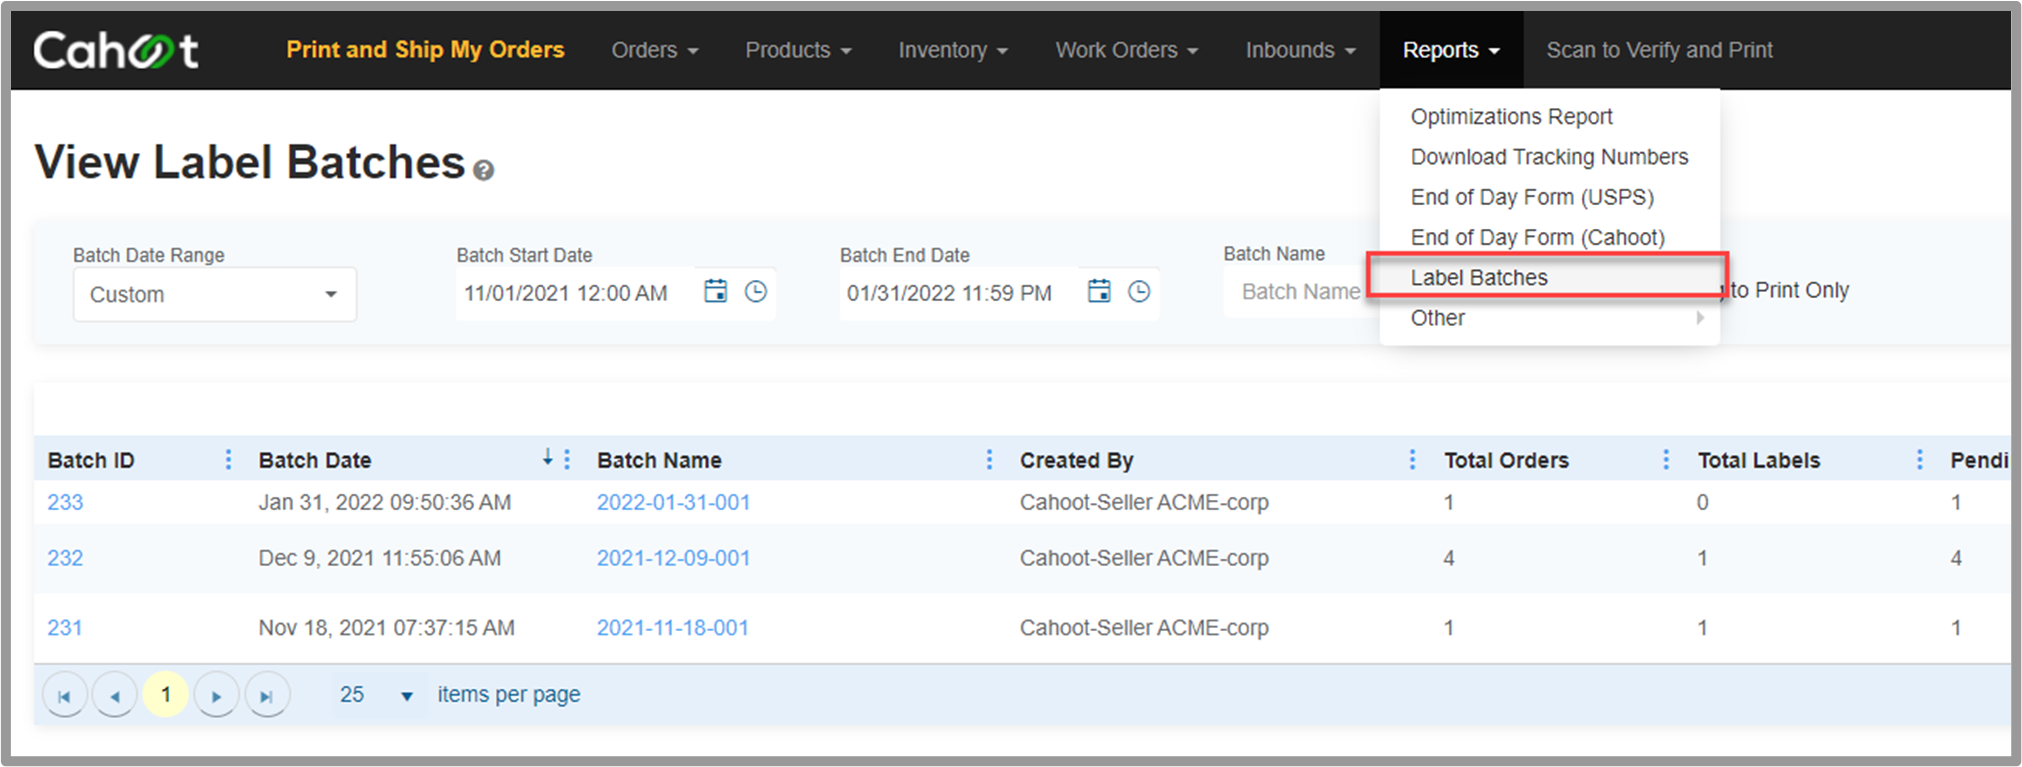Image resolution: width=2022 pixels, height=767 pixels.
Task: Open batch ID 231 link
Action: (64, 628)
